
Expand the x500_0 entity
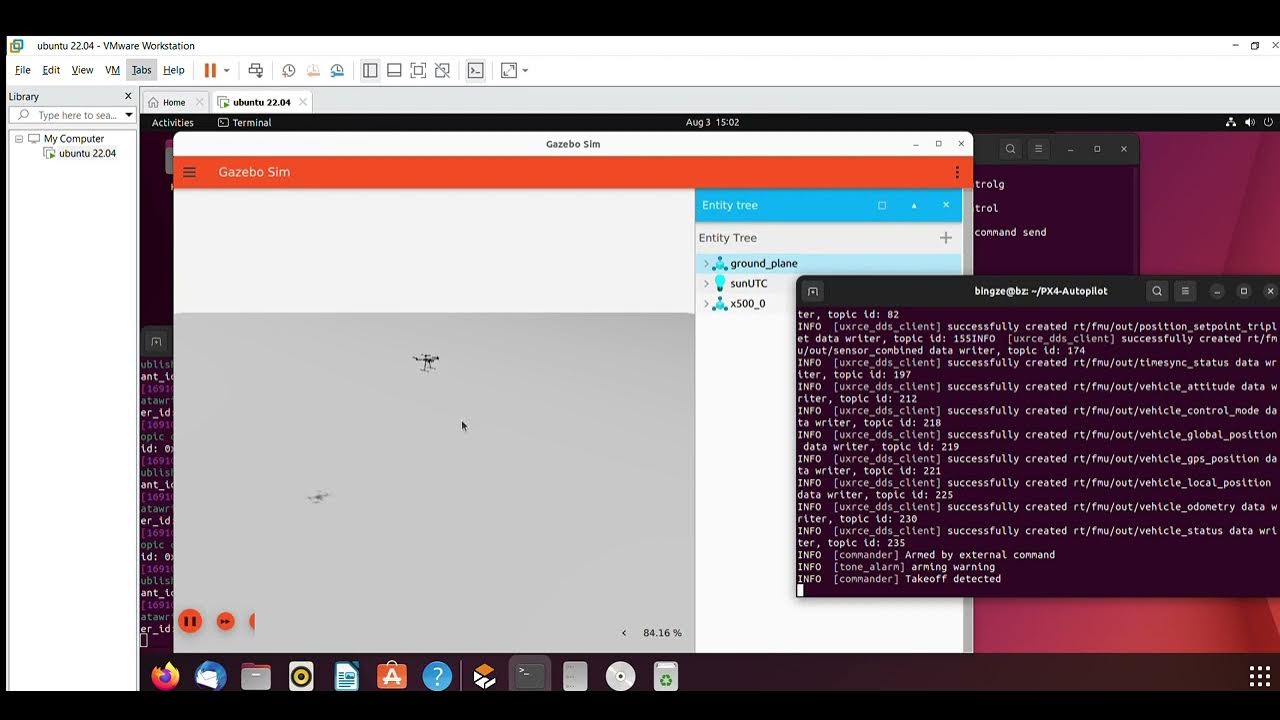click(x=706, y=304)
